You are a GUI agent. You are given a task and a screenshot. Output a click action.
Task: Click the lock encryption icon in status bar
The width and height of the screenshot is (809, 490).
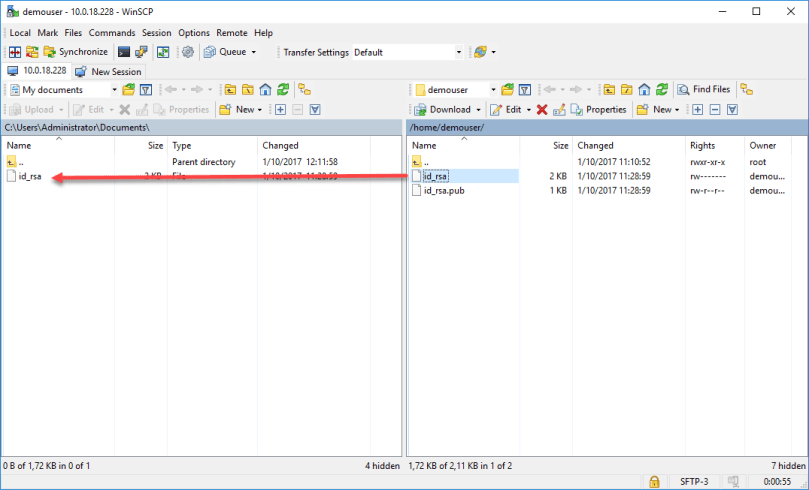coord(654,482)
